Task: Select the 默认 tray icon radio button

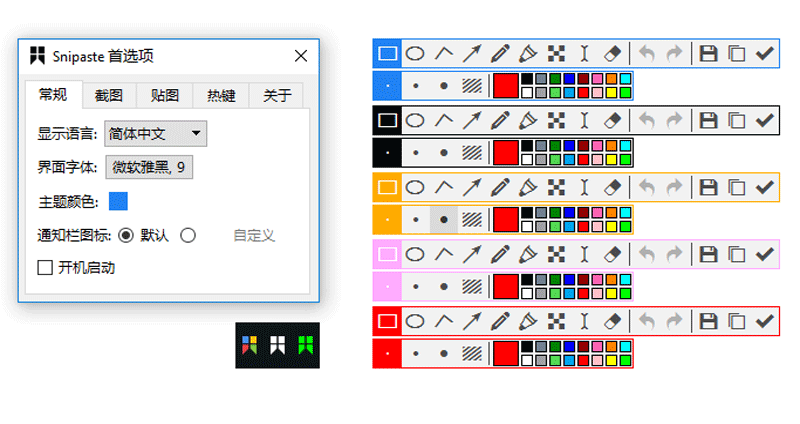Action: [x=126, y=235]
